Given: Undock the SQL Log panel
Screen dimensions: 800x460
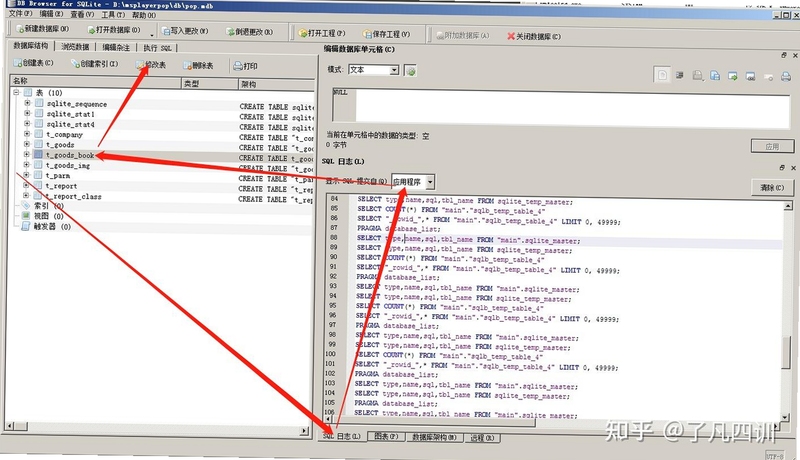Looking at the screenshot, I should point(782,167).
